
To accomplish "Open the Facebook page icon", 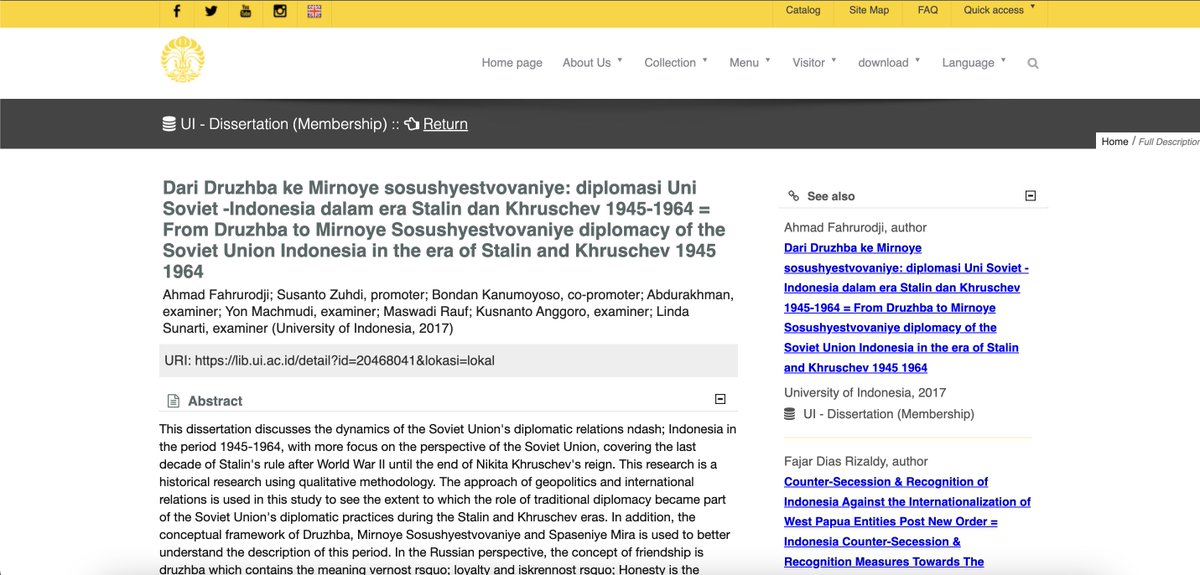I will point(177,11).
